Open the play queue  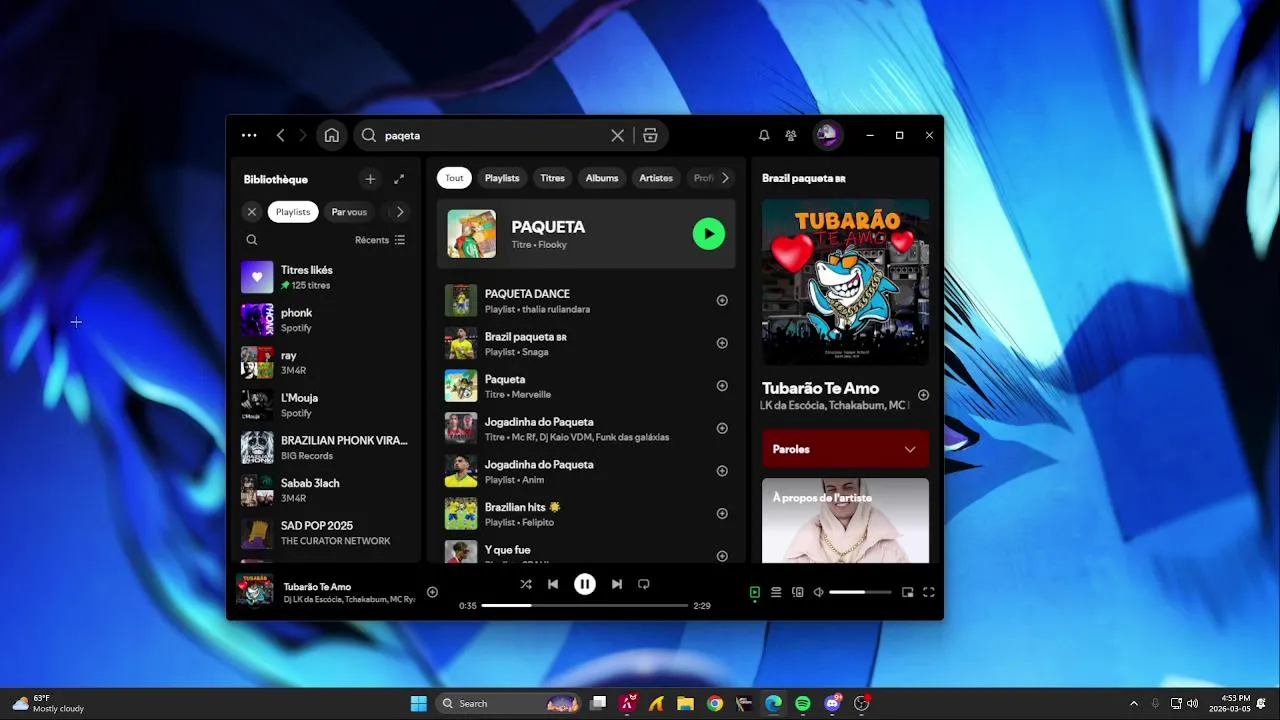click(x=776, y=592)
